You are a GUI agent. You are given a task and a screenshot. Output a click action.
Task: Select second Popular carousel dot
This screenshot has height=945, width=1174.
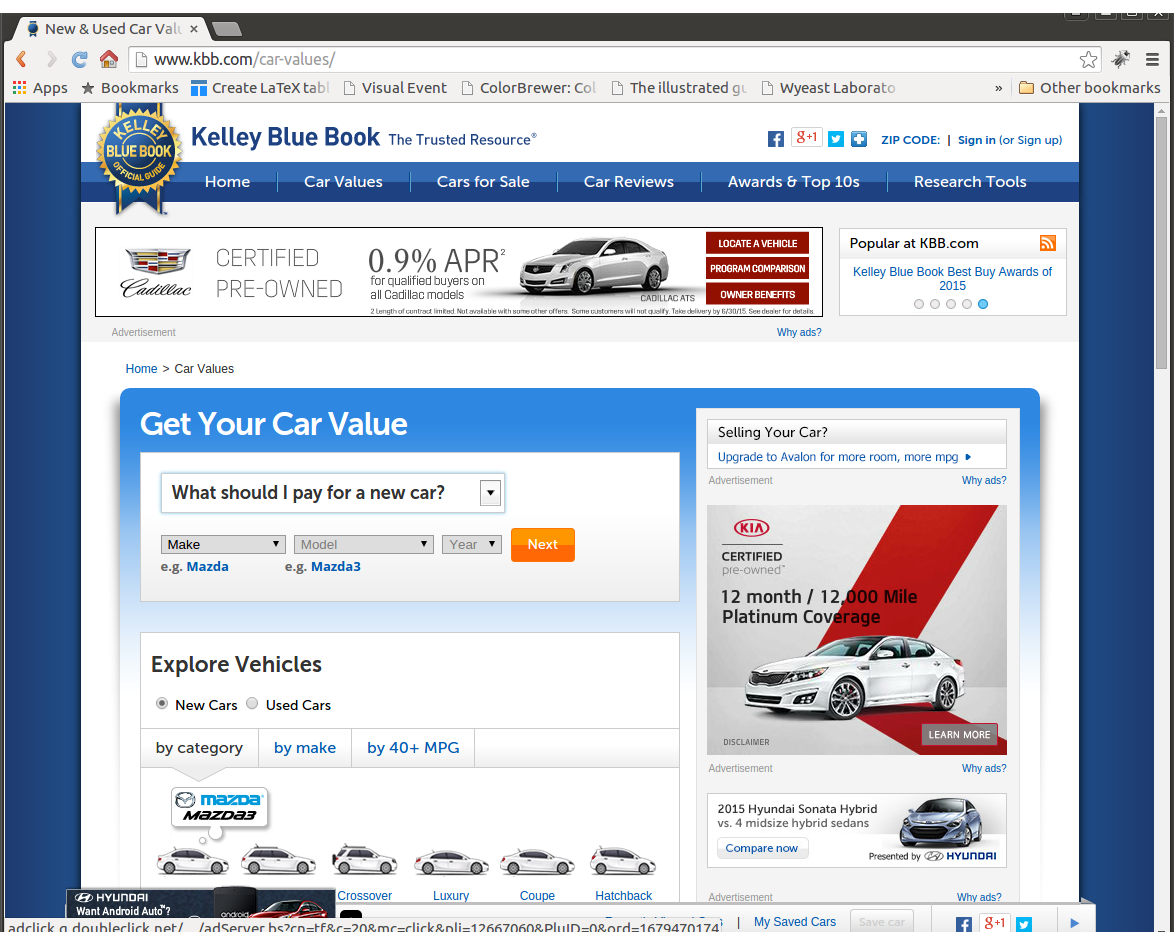pyautogui.click(x=934, y=304)
